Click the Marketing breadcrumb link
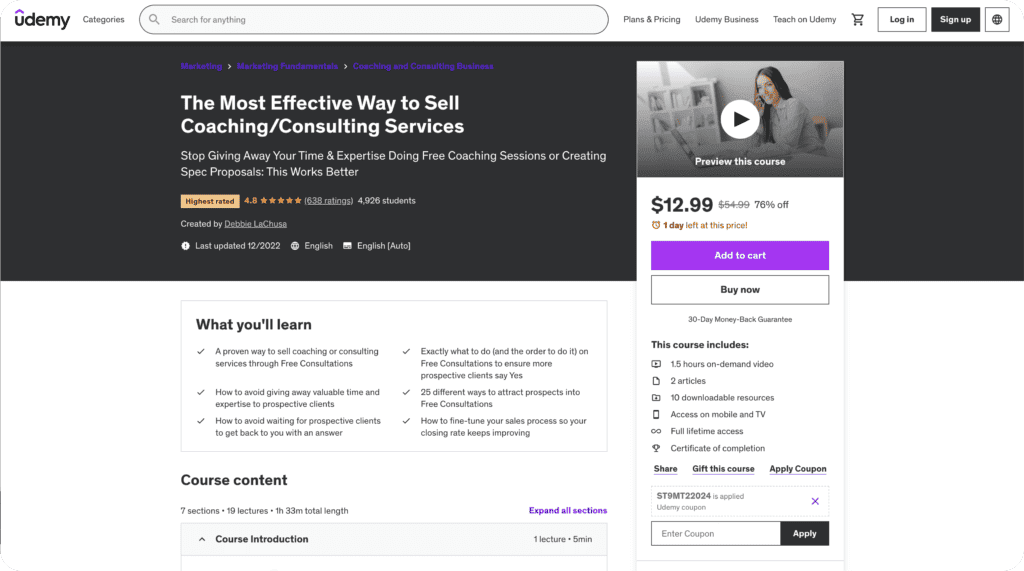This screenshot has height=571, width=1024. [x=201, y=66]
